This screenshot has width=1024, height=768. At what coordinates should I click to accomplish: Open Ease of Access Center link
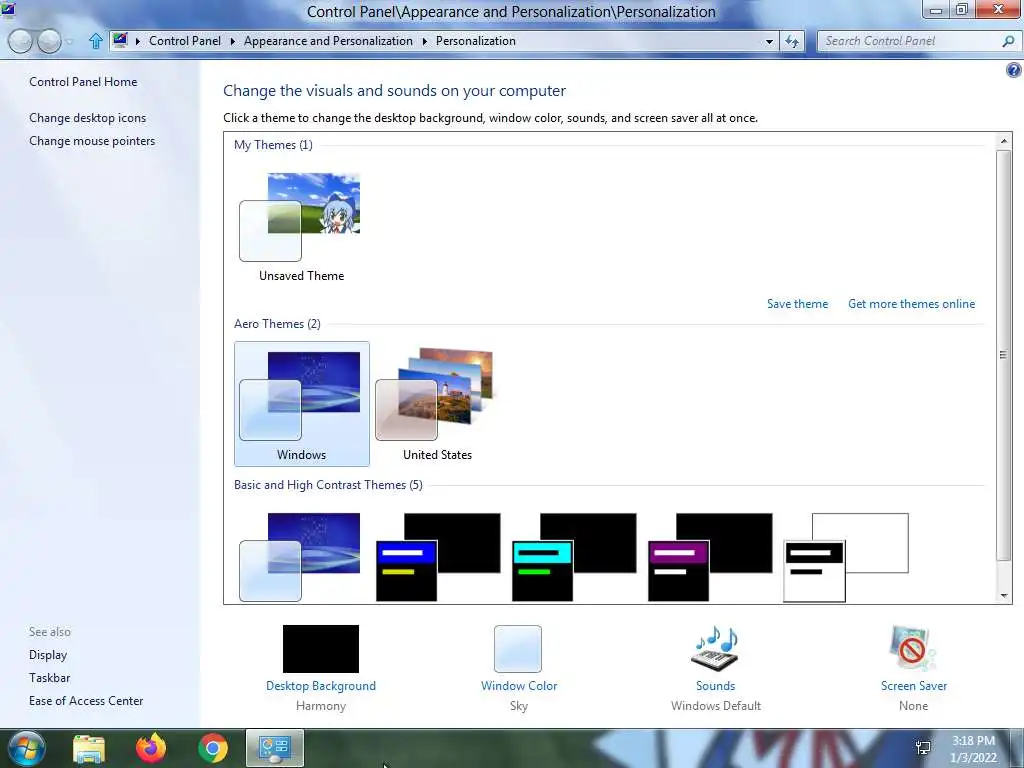[x=86, y=700]
